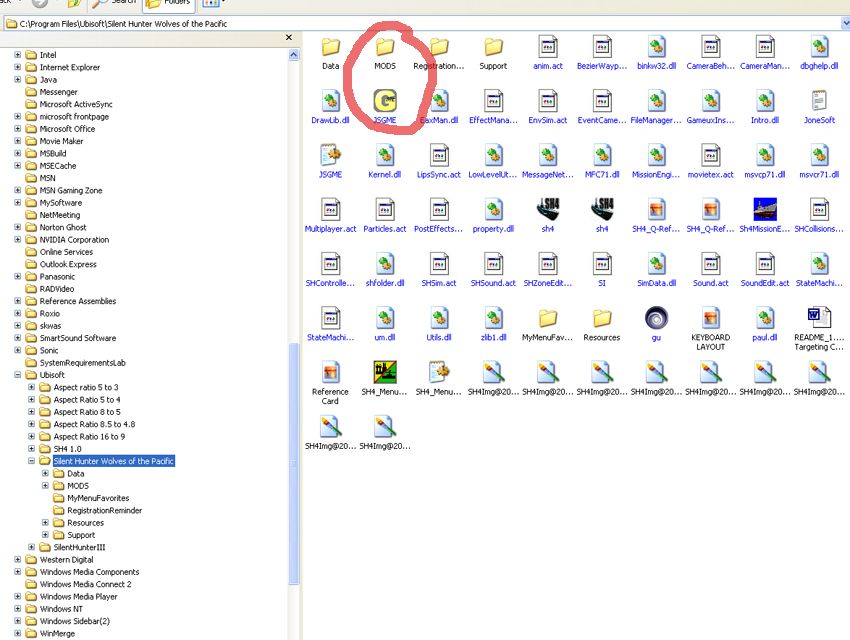
Task: Select the SHSound.act file
Action: click(493, 264)
